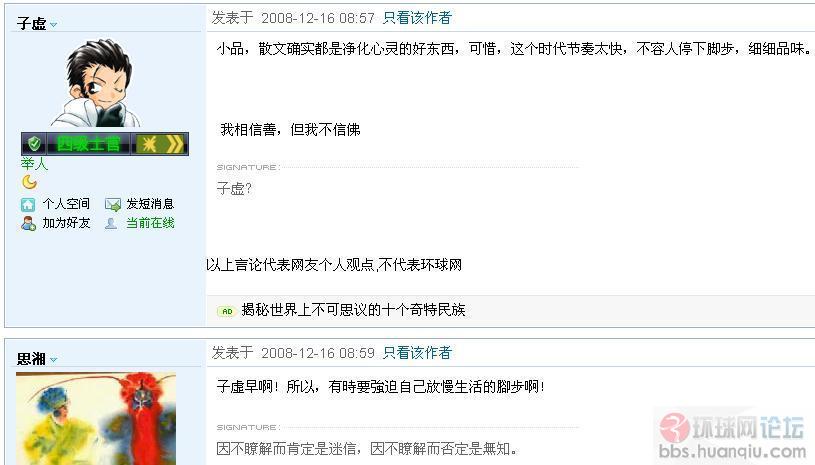This screenshot has height=465, width=815.
Task: Click the green AD tag icon
Action: coord(227,311)
